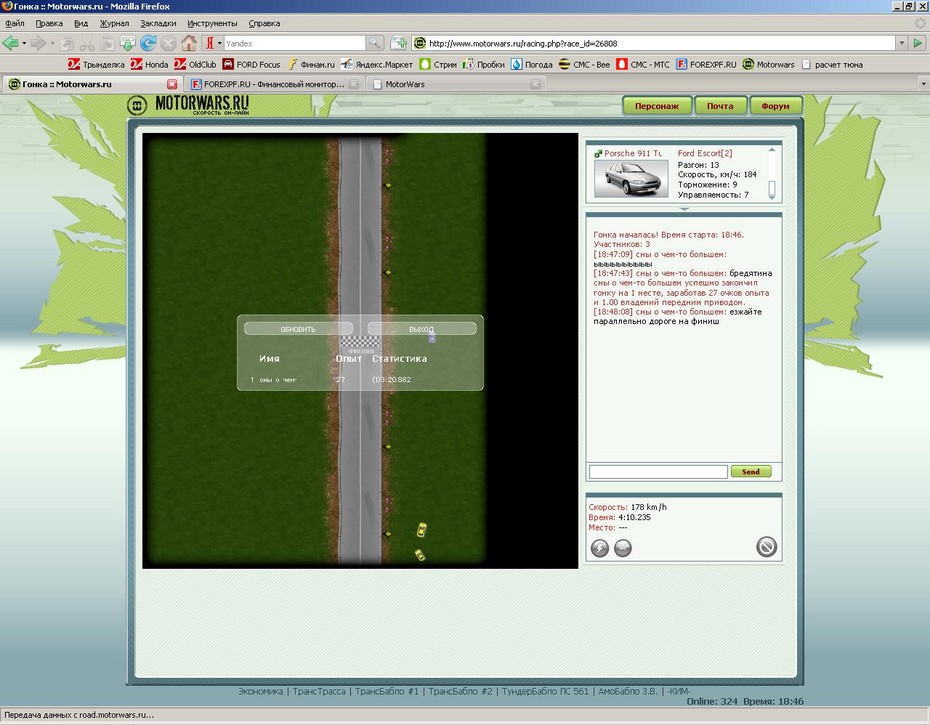Click the green Go arrow beside address bar

917,43
